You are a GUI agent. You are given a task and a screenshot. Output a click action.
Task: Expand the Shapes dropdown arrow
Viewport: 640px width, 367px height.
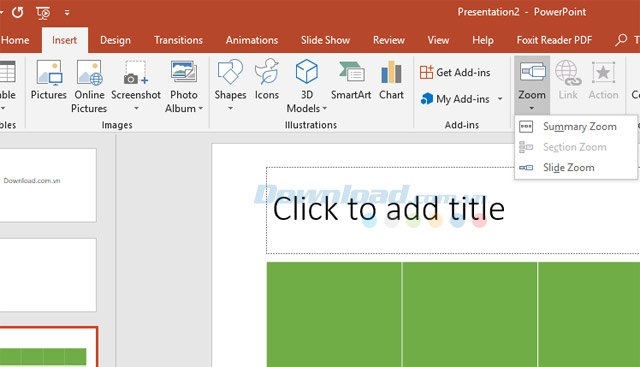[230, 109]
